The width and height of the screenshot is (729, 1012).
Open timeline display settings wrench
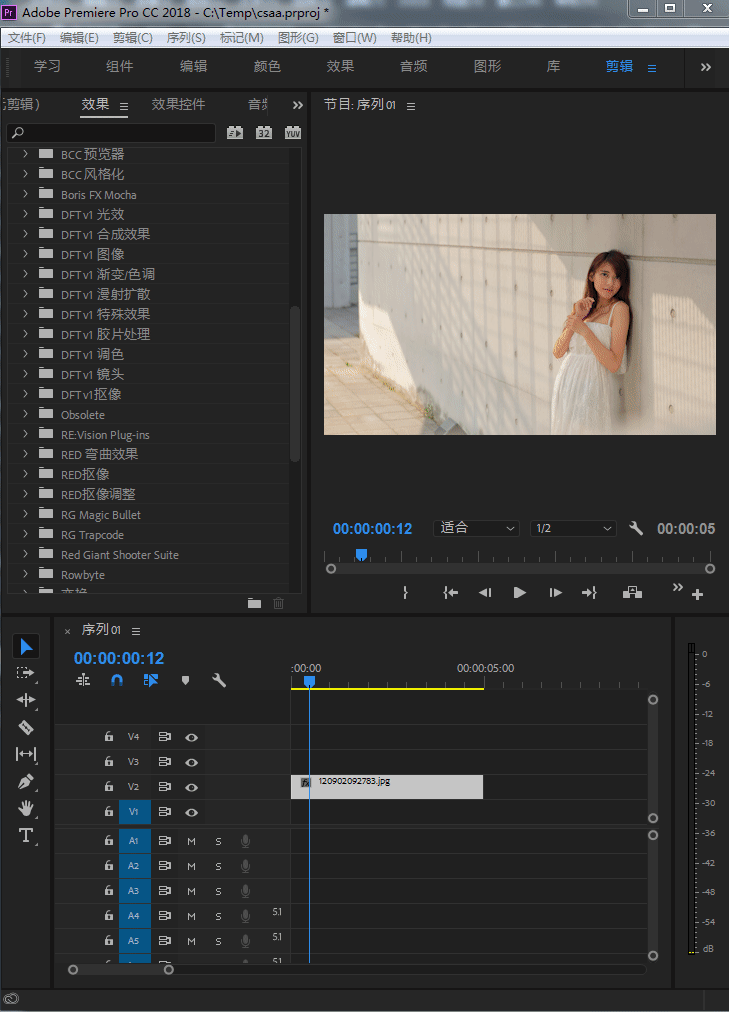(x=219, y=680)
